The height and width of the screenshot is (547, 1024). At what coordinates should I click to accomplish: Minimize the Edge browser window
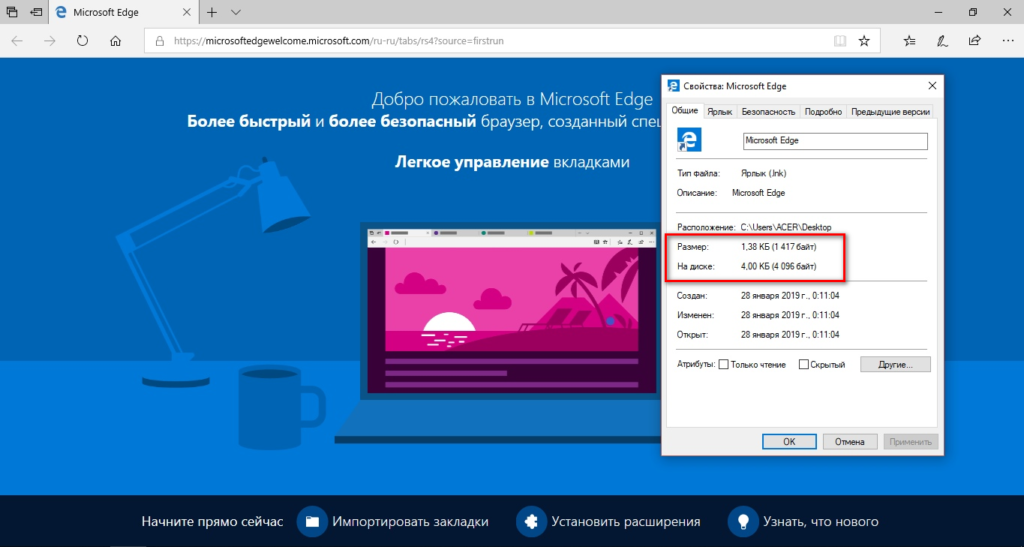(x=939, y=12)
